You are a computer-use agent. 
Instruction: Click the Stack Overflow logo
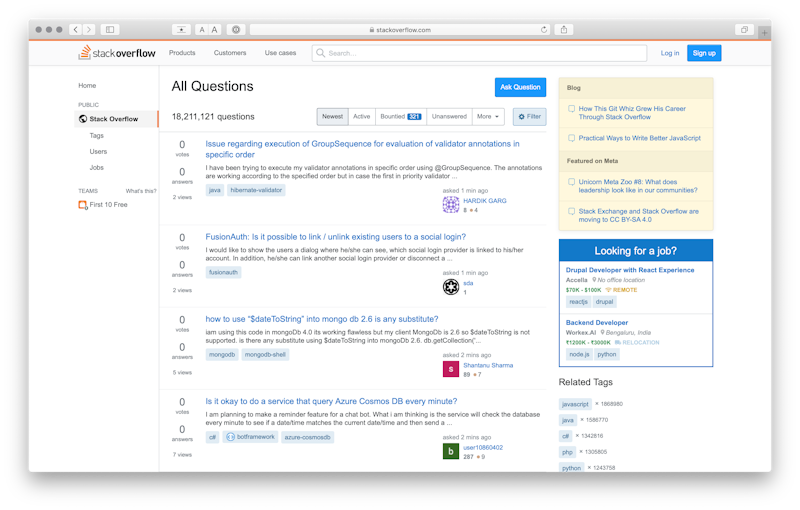[x=117, y=53]
